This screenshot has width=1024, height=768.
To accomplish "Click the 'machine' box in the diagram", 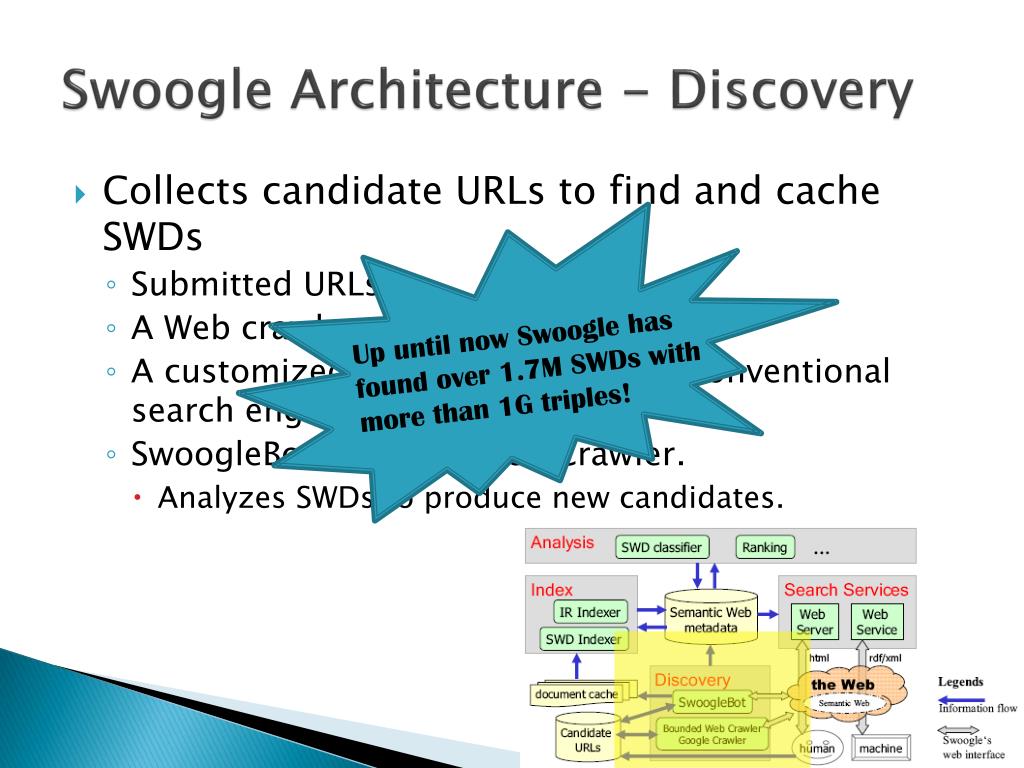I will click(881, 748).
